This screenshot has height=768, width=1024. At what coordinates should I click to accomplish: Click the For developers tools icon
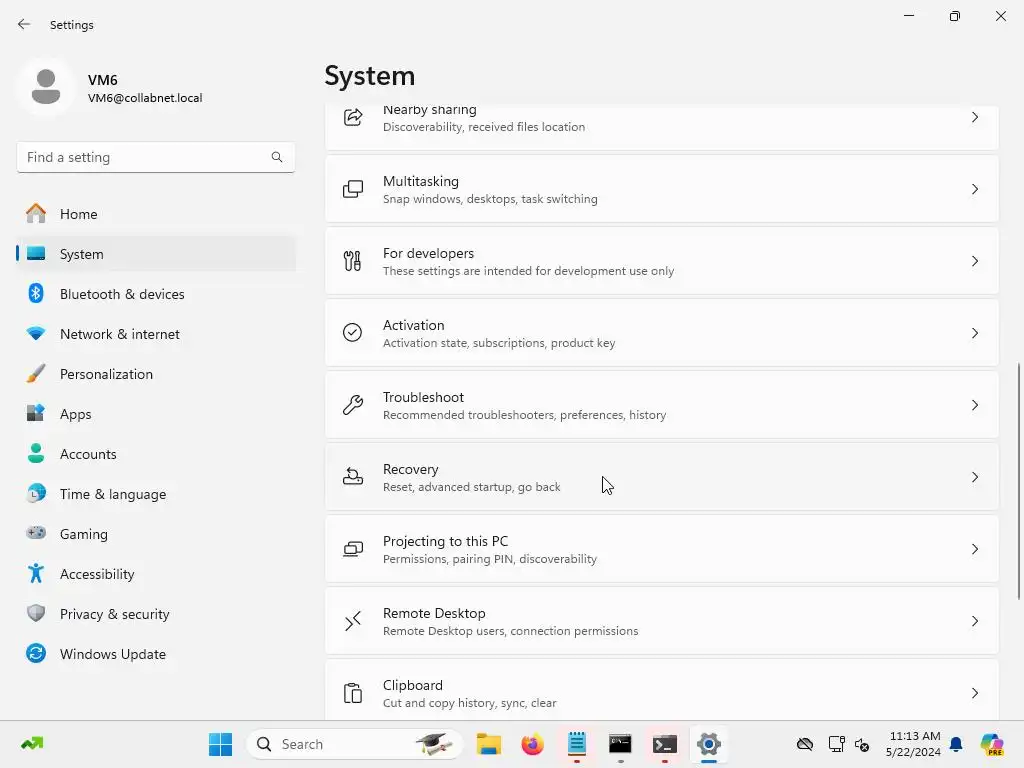pos(353,261)
